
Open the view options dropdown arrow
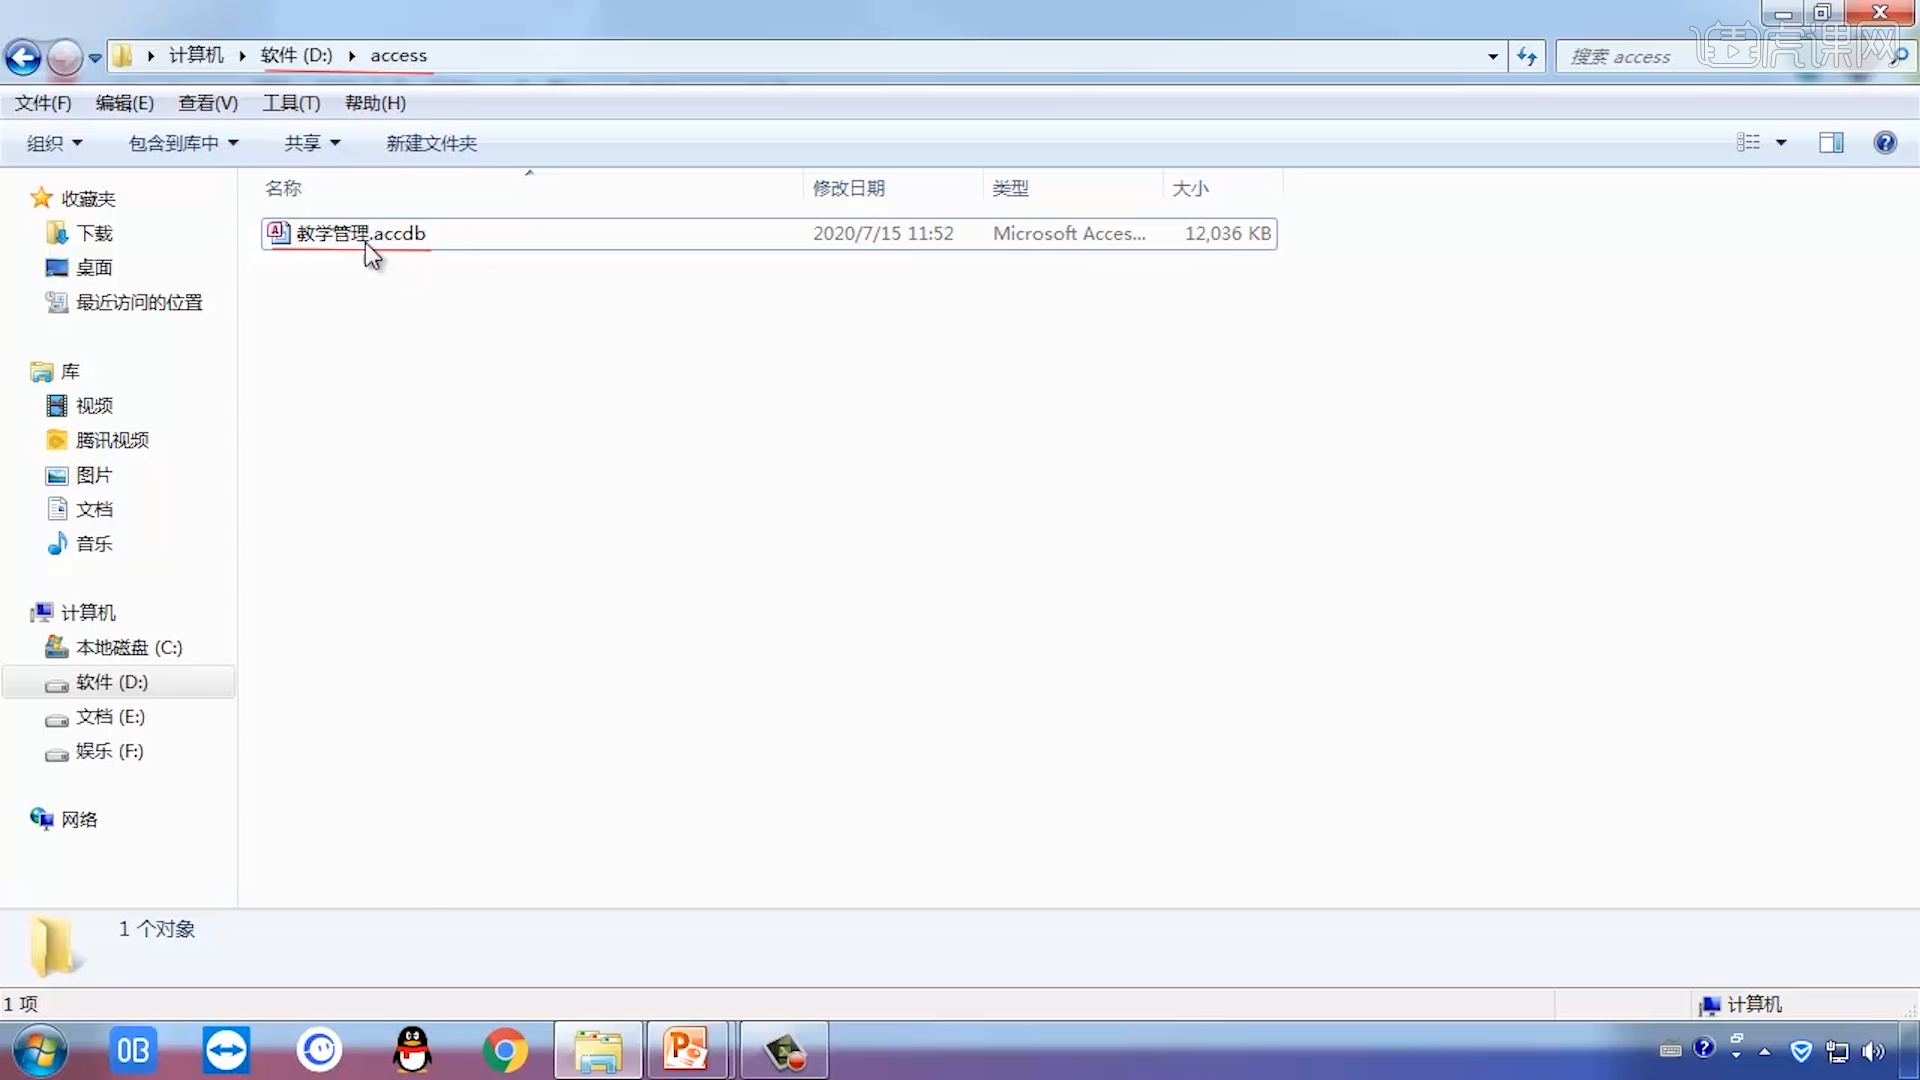pos(1781,143)
